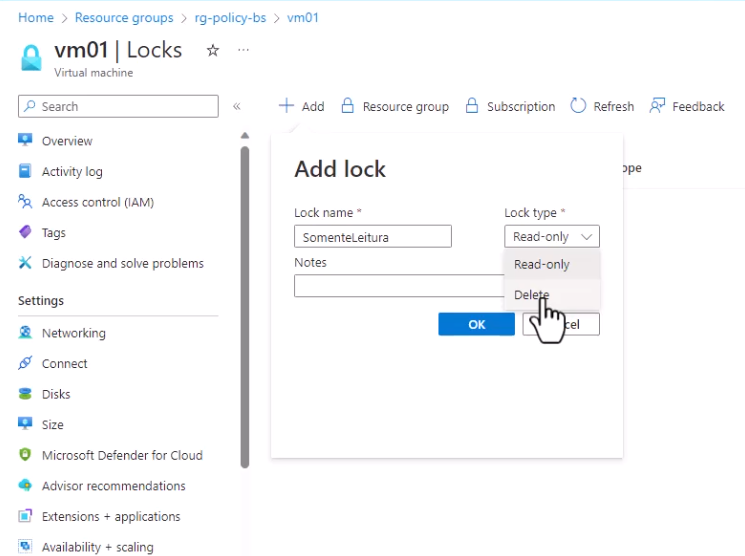Open the Feedback icon
Viewport: 745px width, 556px height.
point(657,105)
